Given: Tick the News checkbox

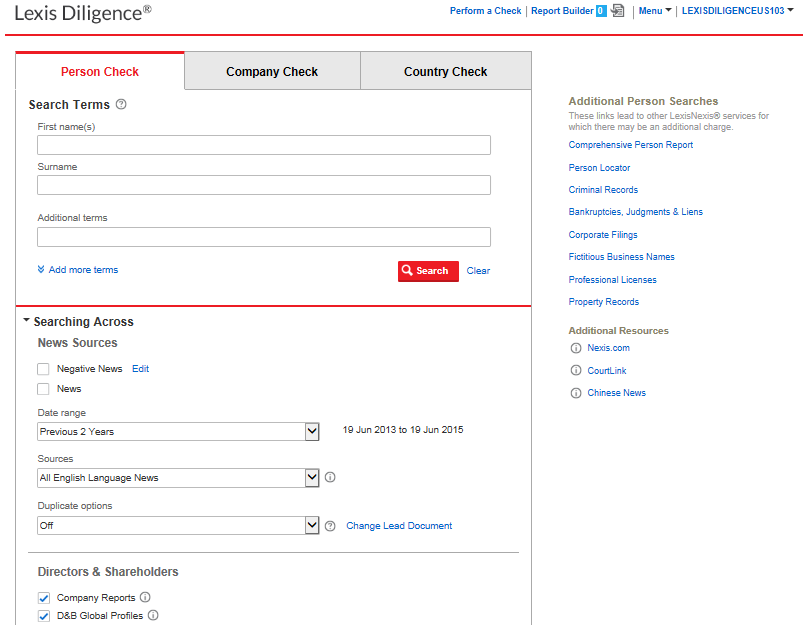Looking at the screenshot, I should click(x=43, y=389).
